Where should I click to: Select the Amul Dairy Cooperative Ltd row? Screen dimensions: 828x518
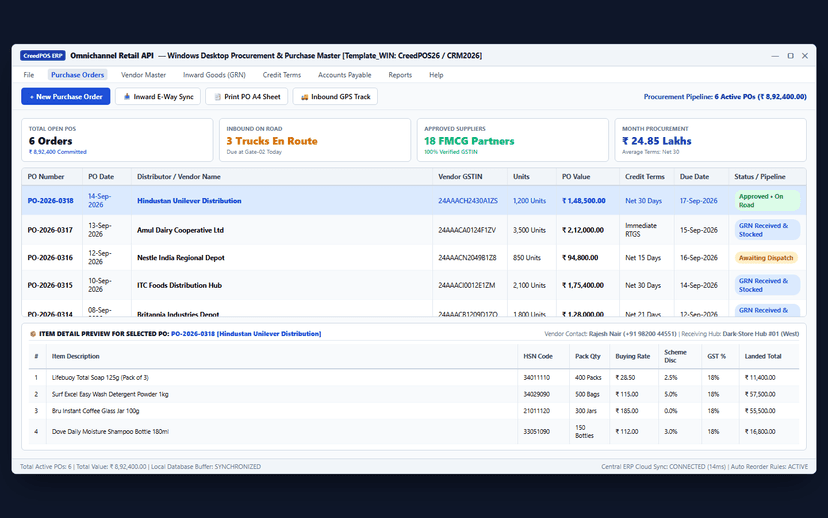413,230
